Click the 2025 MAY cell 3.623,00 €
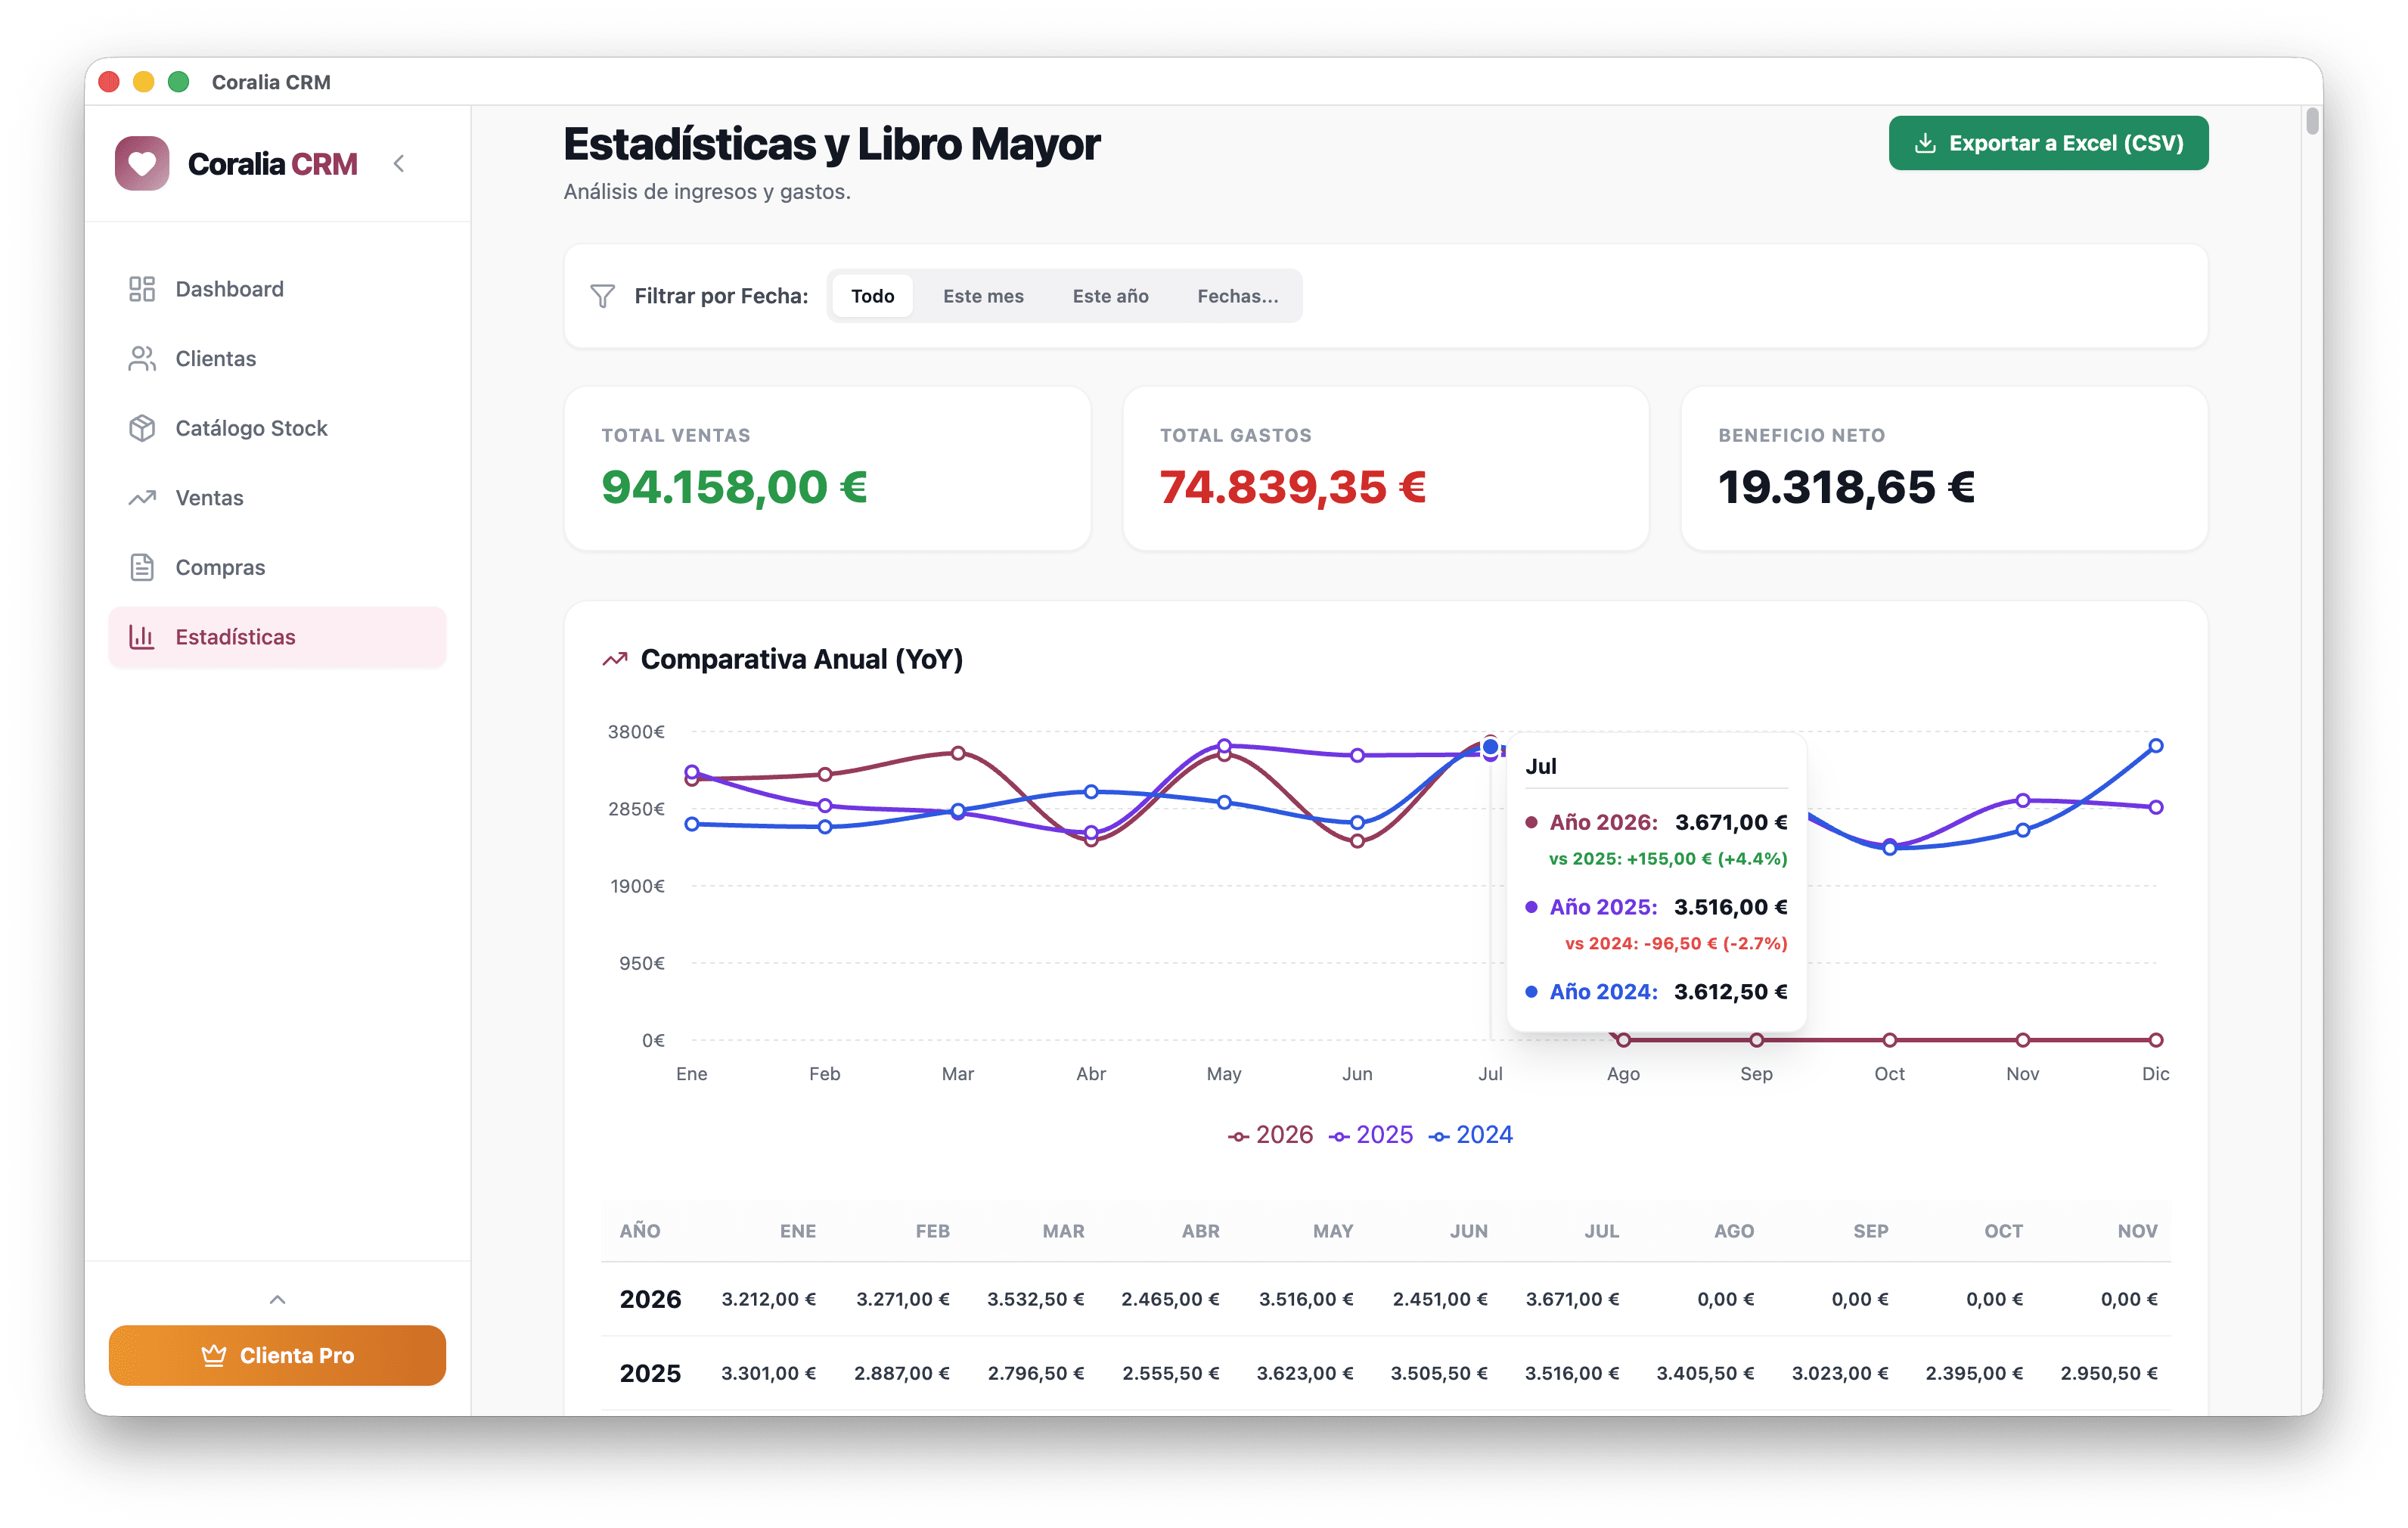Image resolution: width=2408 pixels, height=1528 pixels. coord(1304,1373)
